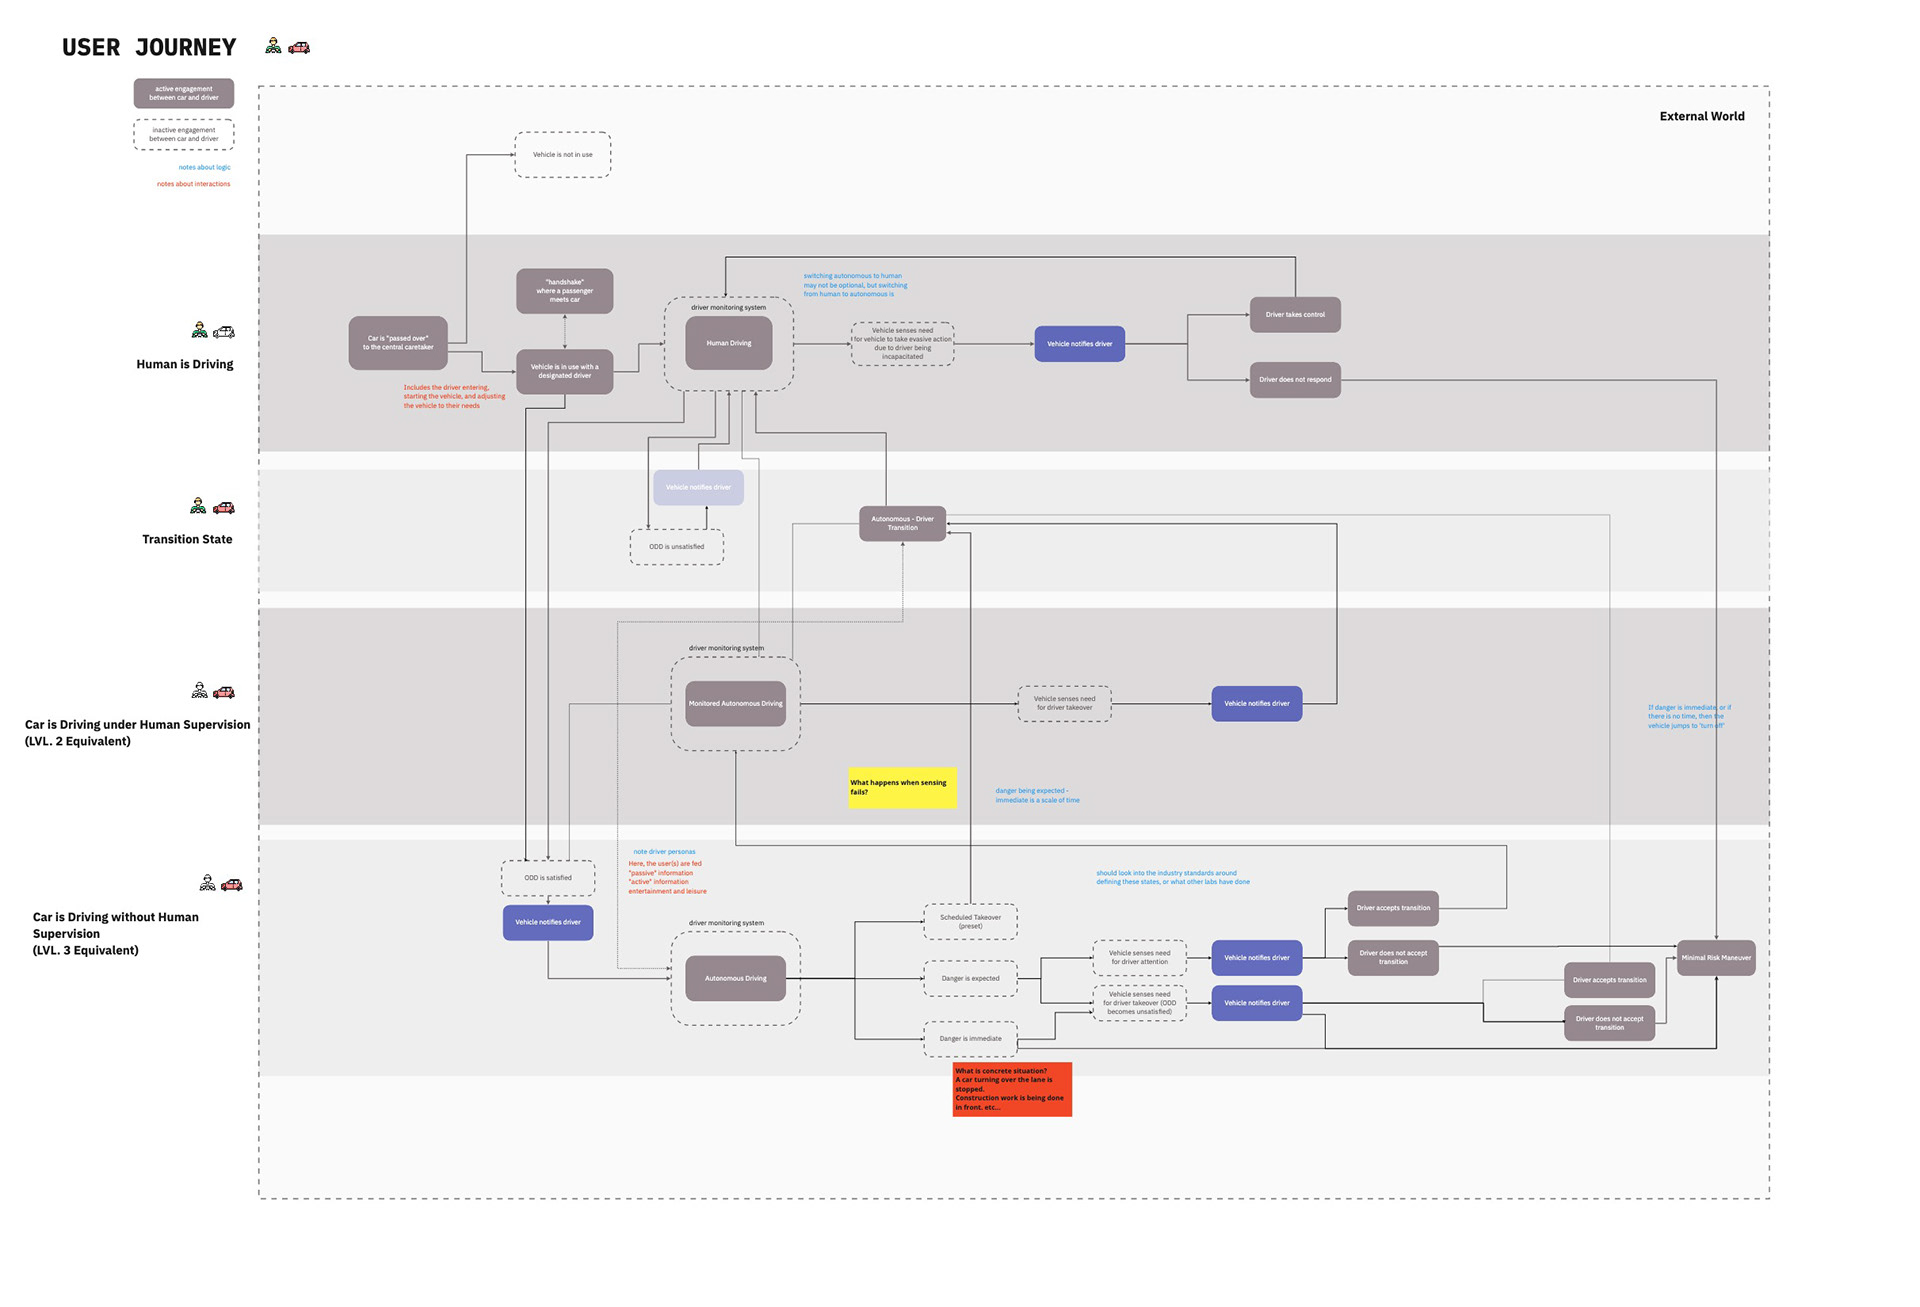Select the person icon above the LVL. 2 Equivalent label
The image size is (1920, 1307).
tap(200, 690)
